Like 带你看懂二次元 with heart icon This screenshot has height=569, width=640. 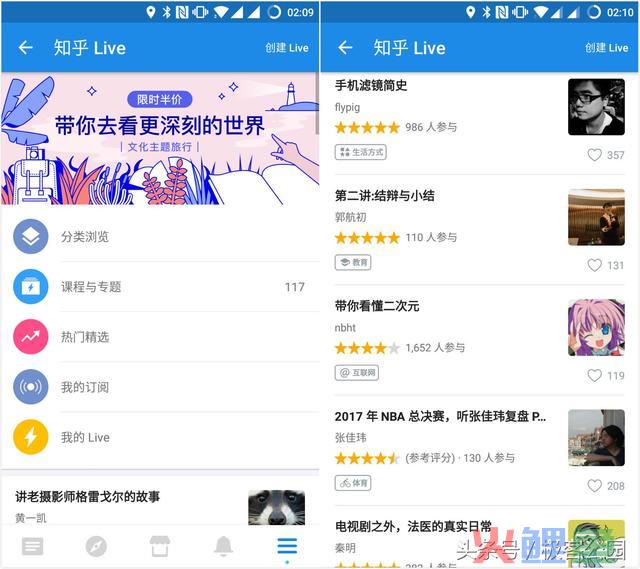594,375
